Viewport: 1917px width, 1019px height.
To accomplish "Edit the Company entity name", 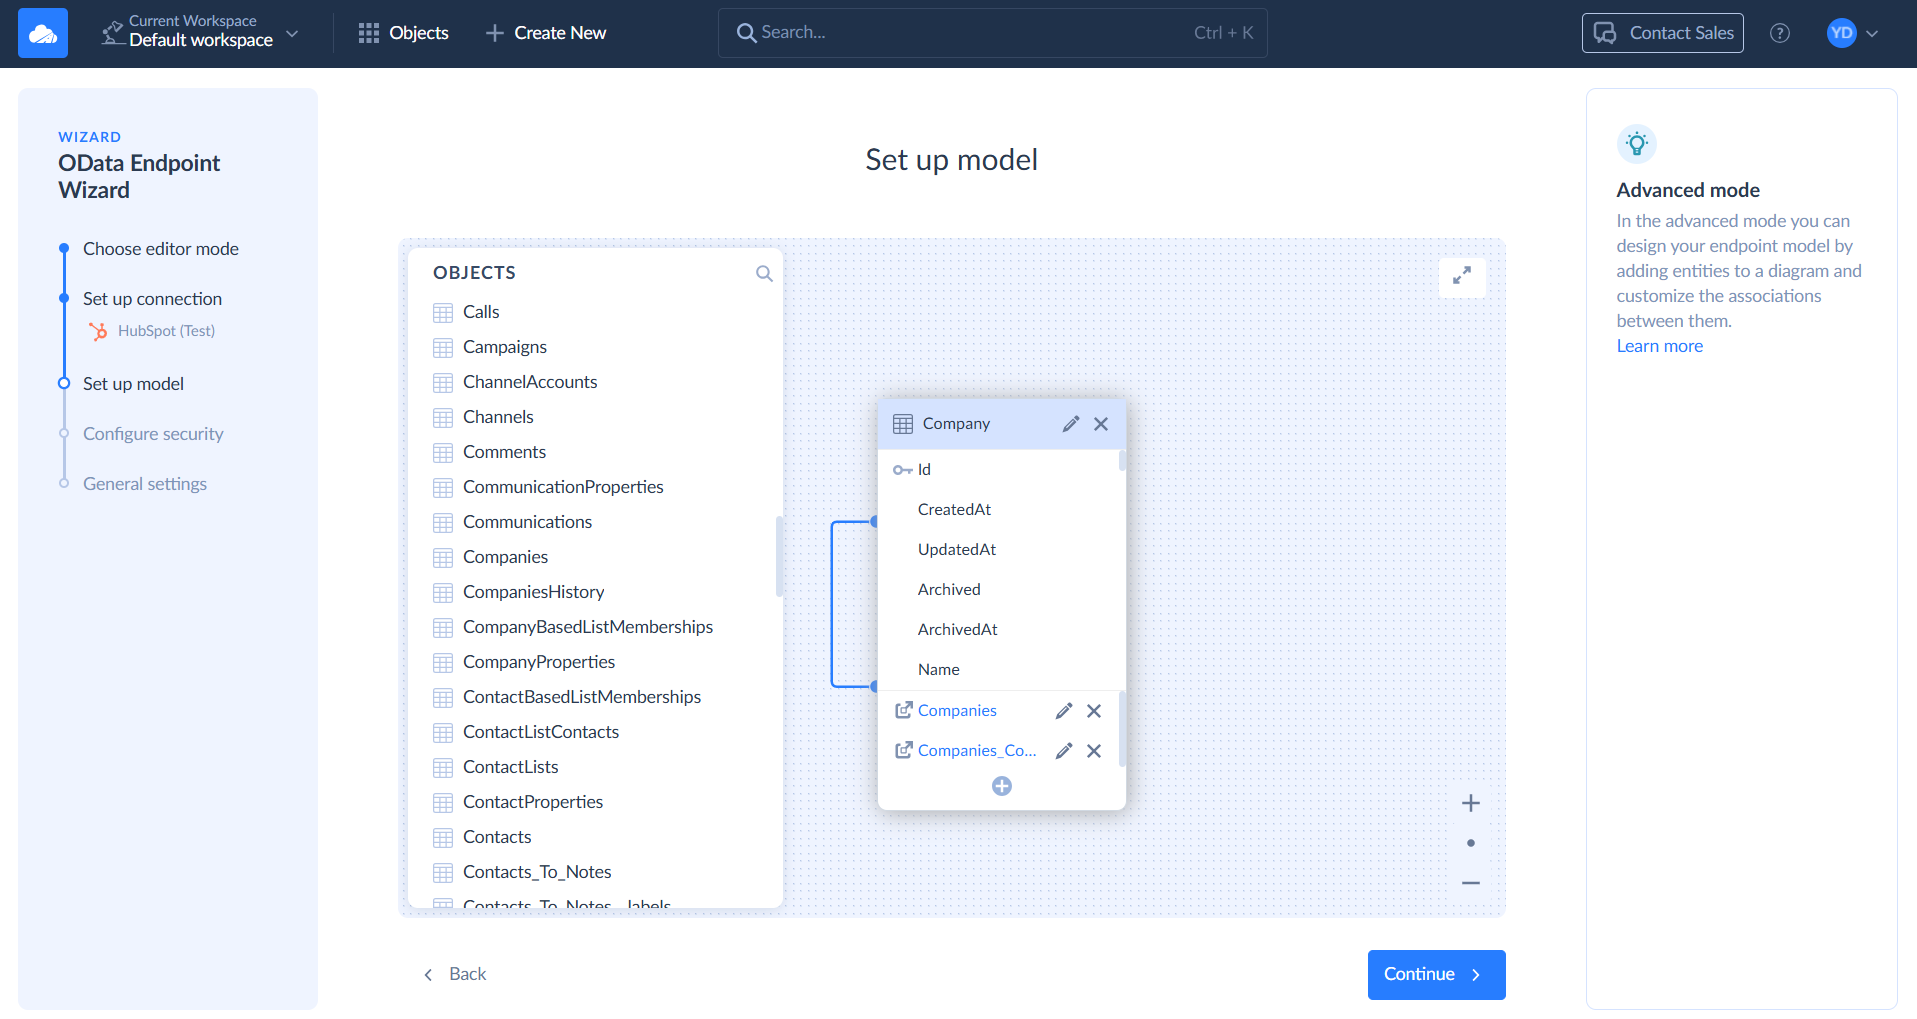I will click(1071, 424).
